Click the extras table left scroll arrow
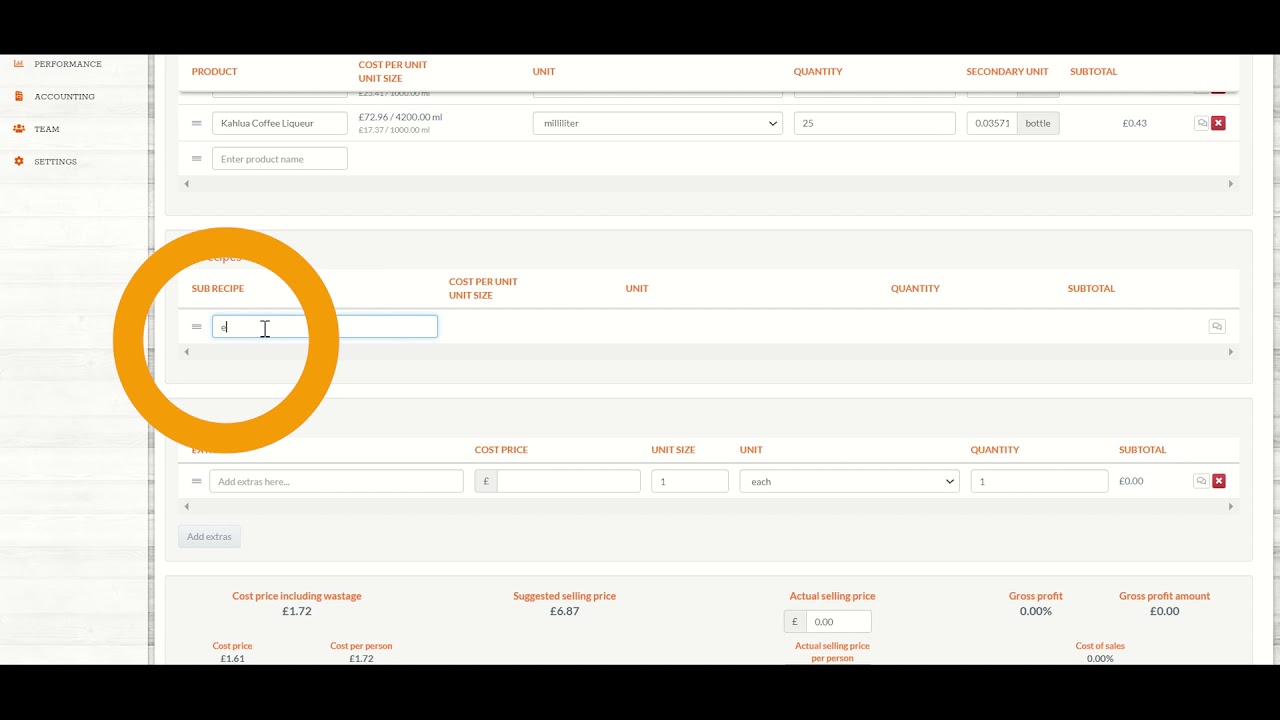The image size is (1280, 720). 186,507
